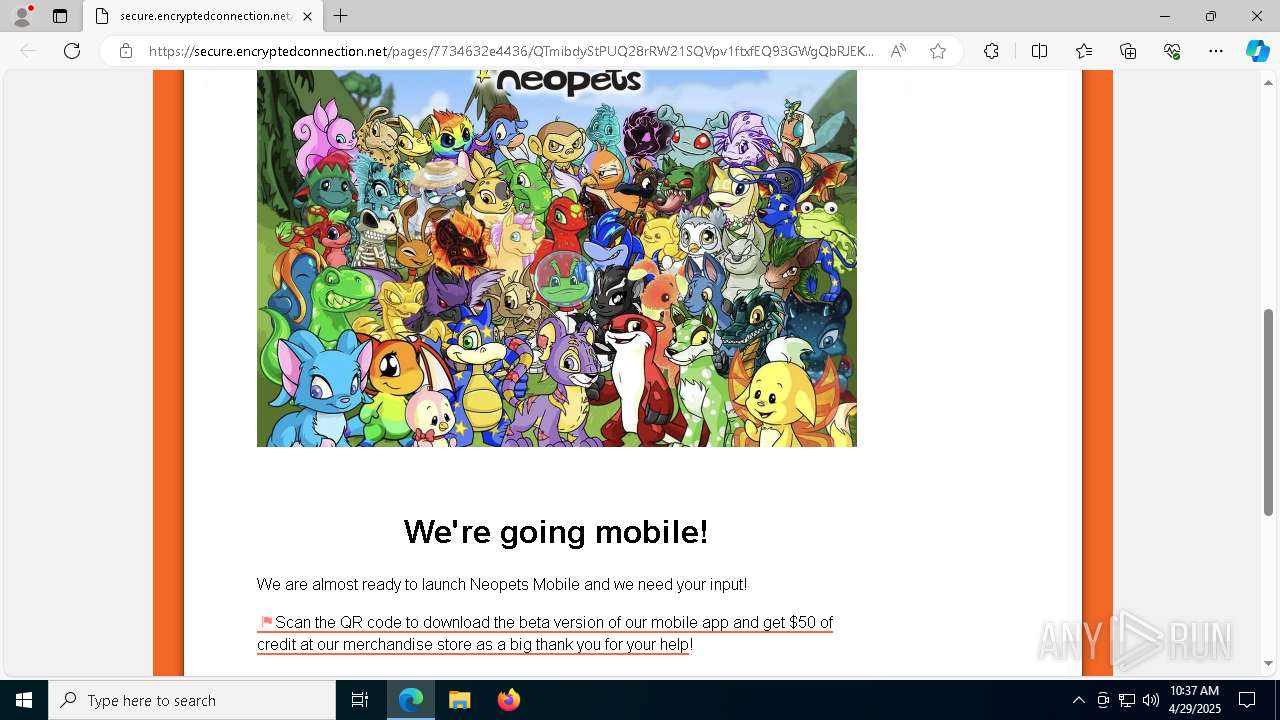Image resolution: width=1280 pixels, height=720 pixels.
Task: Open the Favorites list icon
Action: coord(1084,51)
